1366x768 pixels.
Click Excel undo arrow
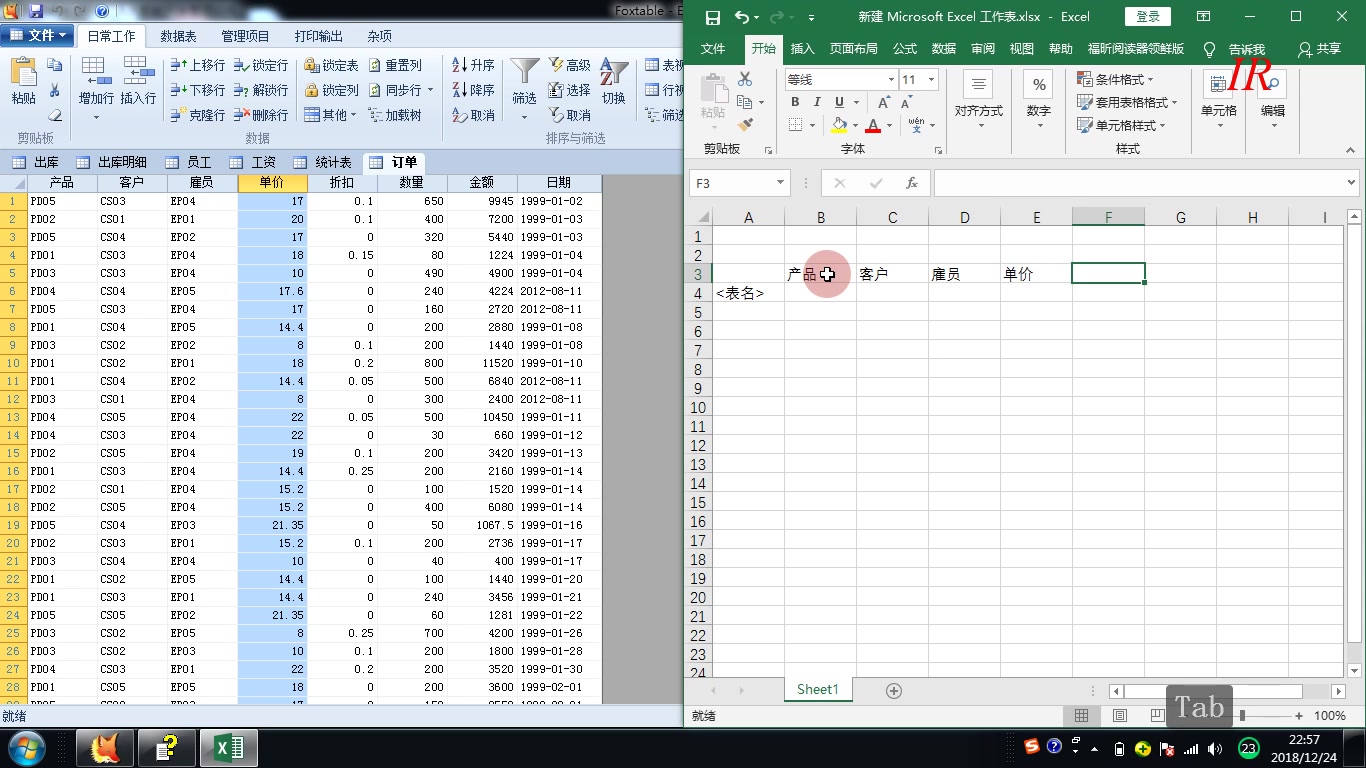741,17
